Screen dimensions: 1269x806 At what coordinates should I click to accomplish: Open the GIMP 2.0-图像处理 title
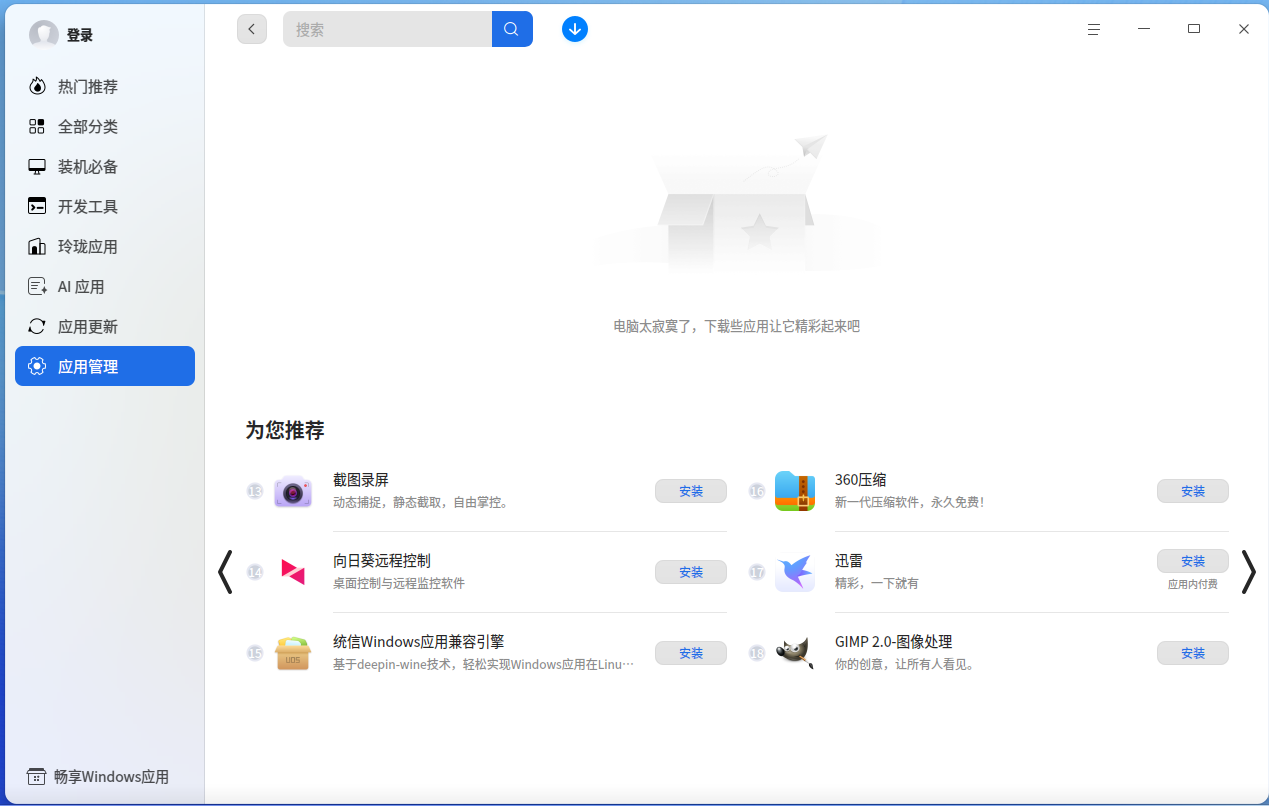894,642
